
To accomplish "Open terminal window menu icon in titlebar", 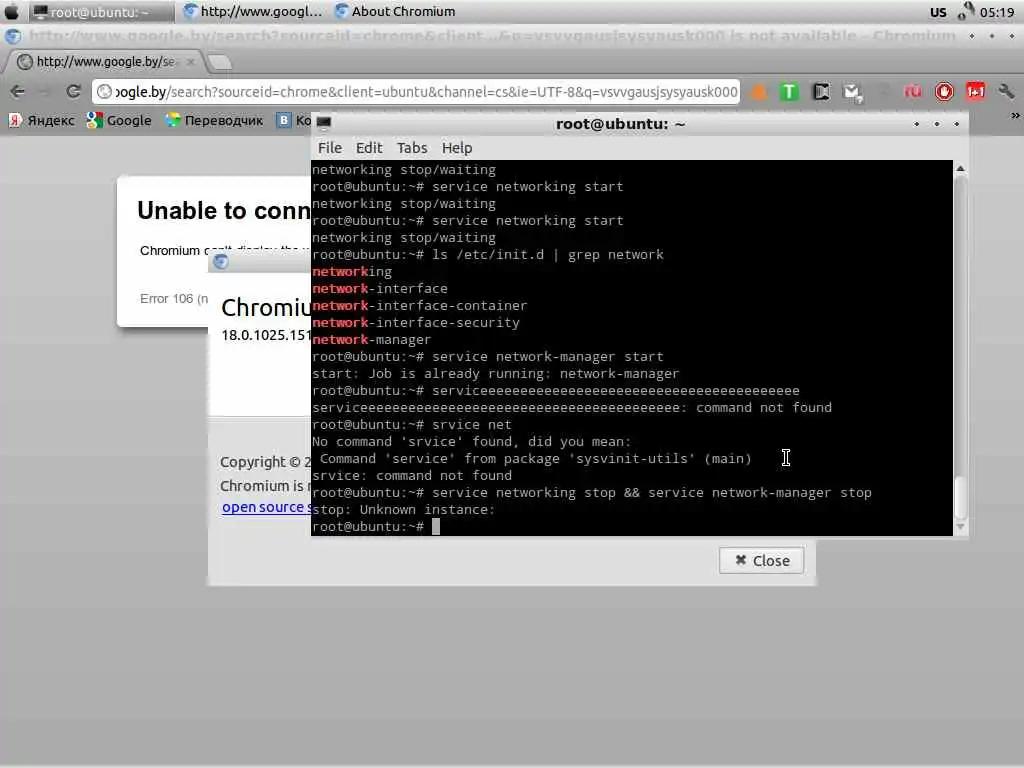I will click(x=323, y=122).
